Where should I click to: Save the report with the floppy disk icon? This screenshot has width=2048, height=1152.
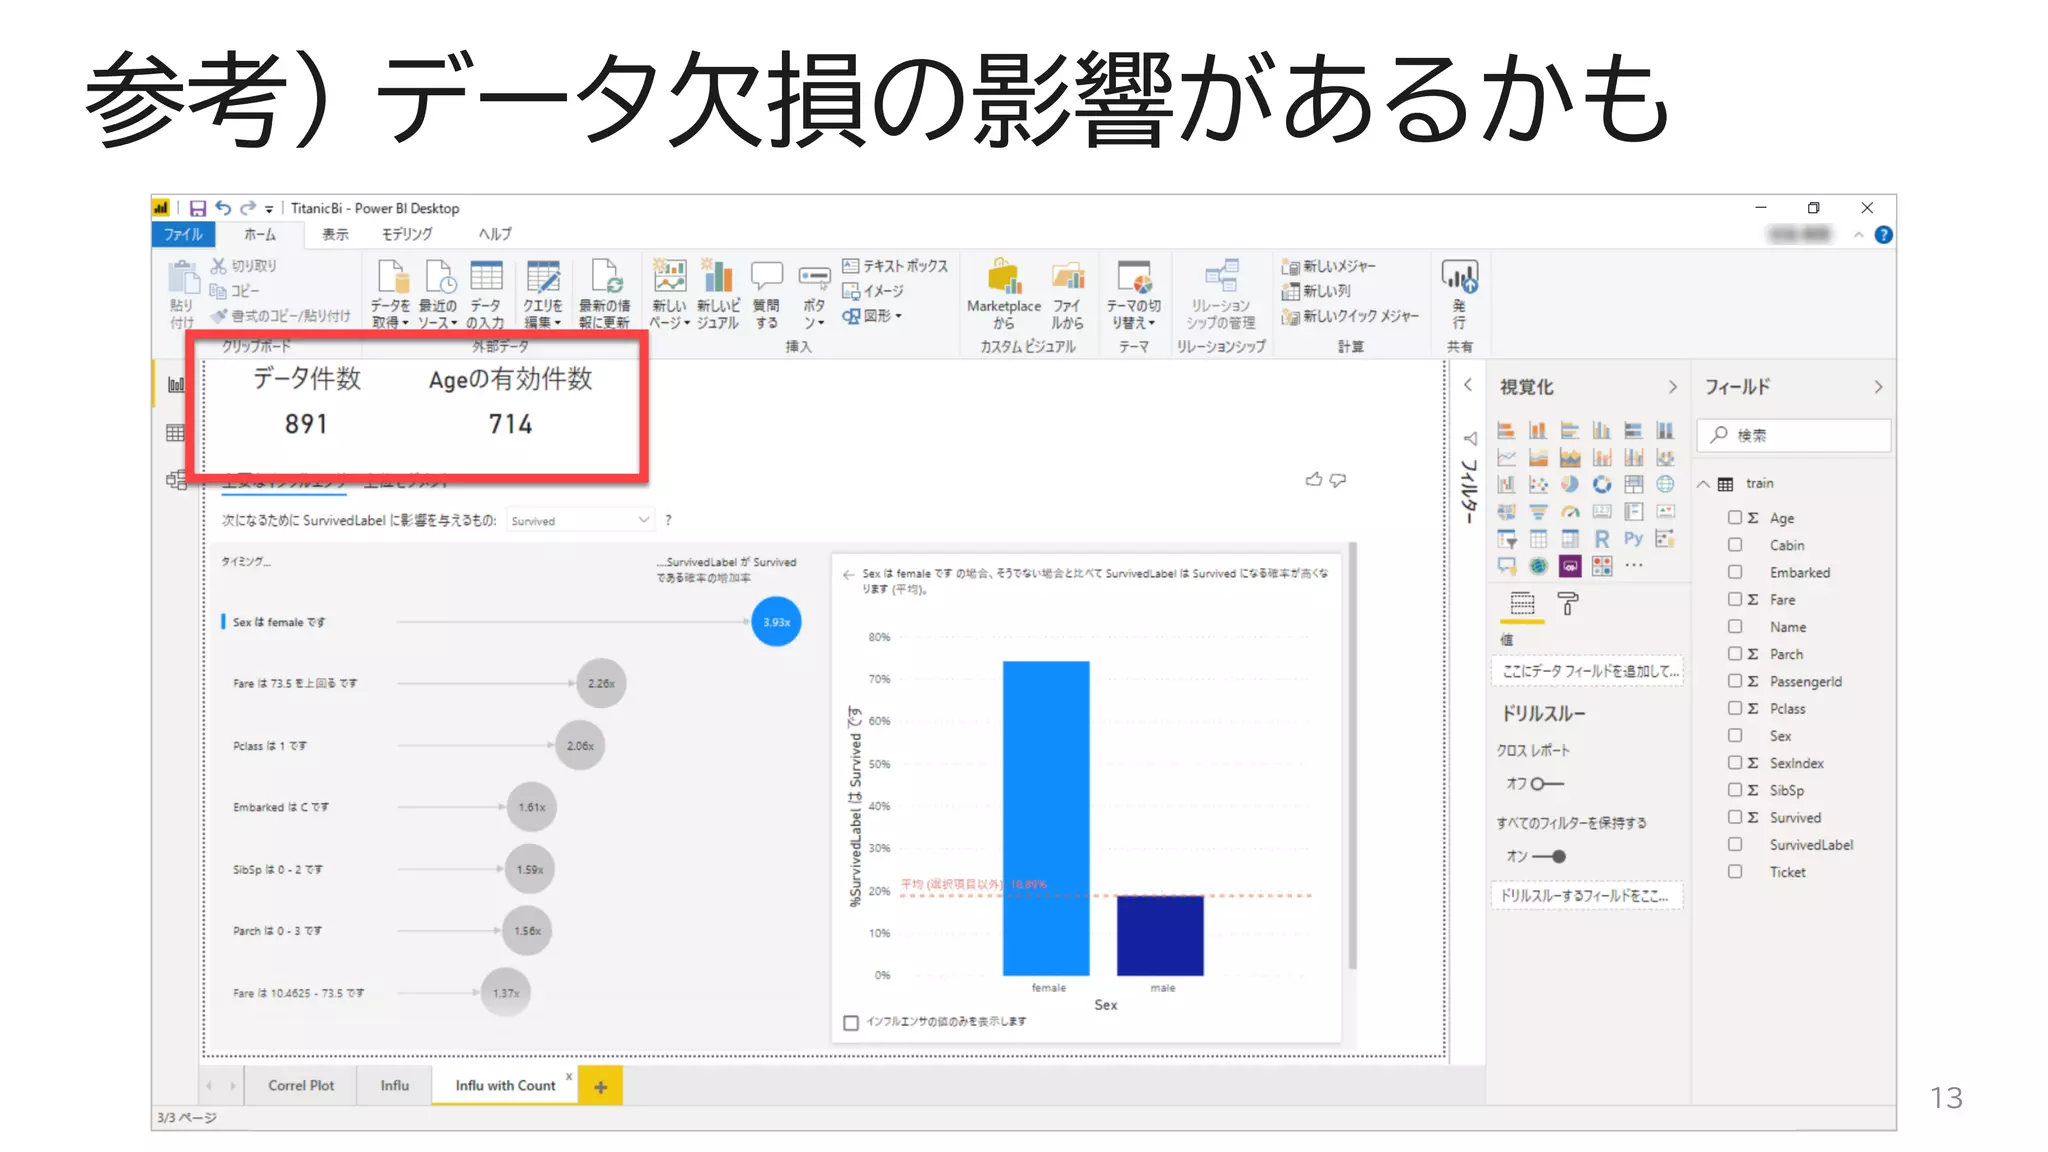click(197, 208)
